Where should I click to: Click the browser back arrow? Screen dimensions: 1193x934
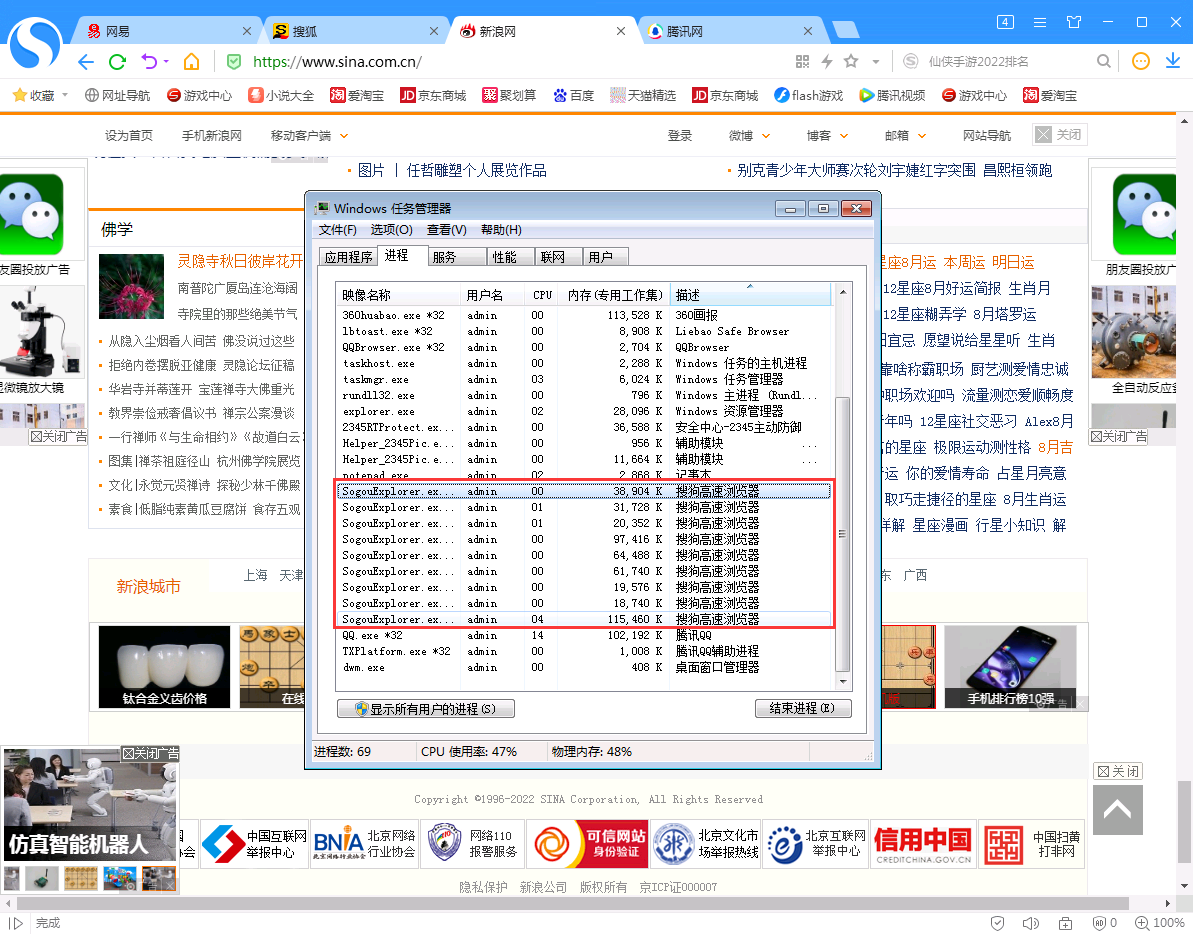click(86, 62)
